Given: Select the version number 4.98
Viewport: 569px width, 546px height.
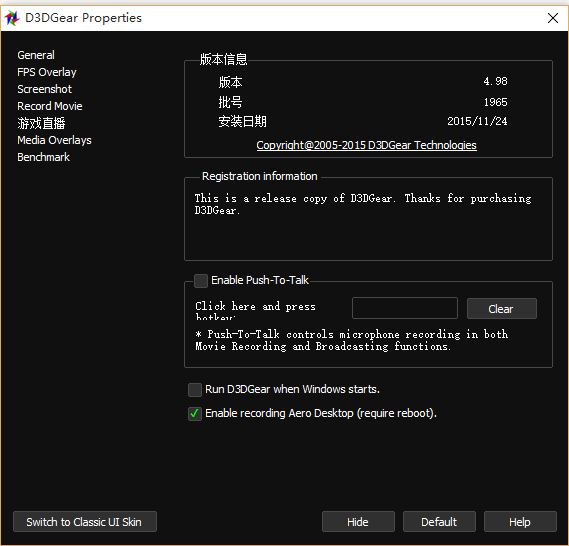Looking at the screenshot, I should 495,81.
